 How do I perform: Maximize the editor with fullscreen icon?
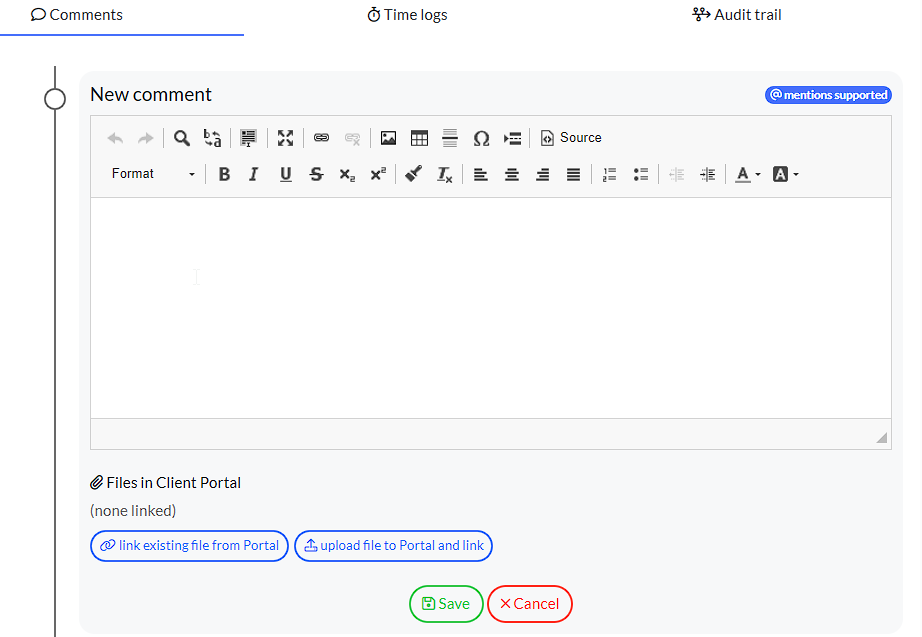(x=286, y=138)
